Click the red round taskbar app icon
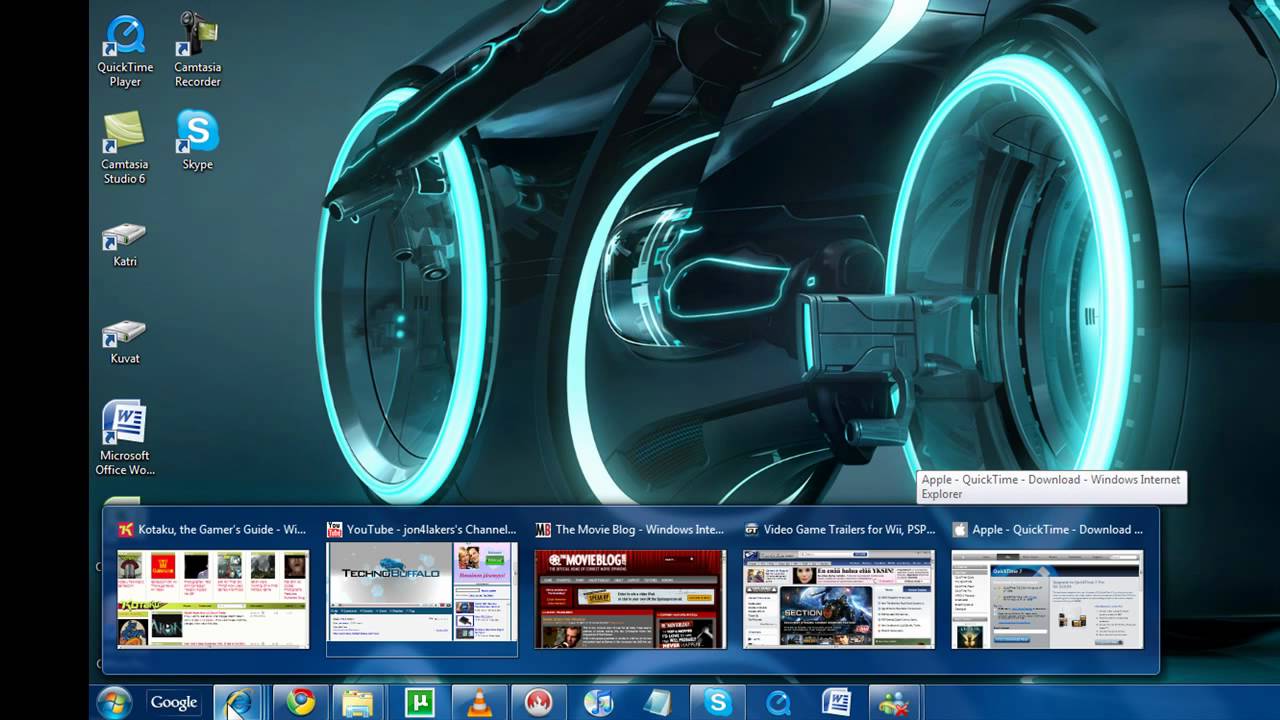Screen dimensions: 1280x720 (x=538, y=702)
